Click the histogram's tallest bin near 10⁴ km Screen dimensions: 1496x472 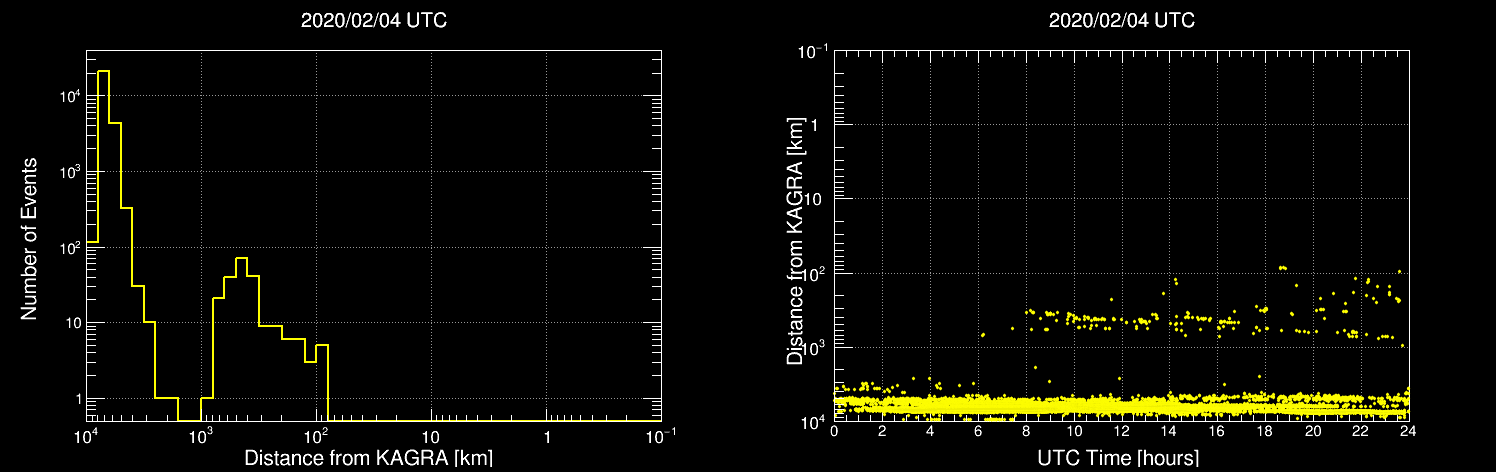point(104,245)
